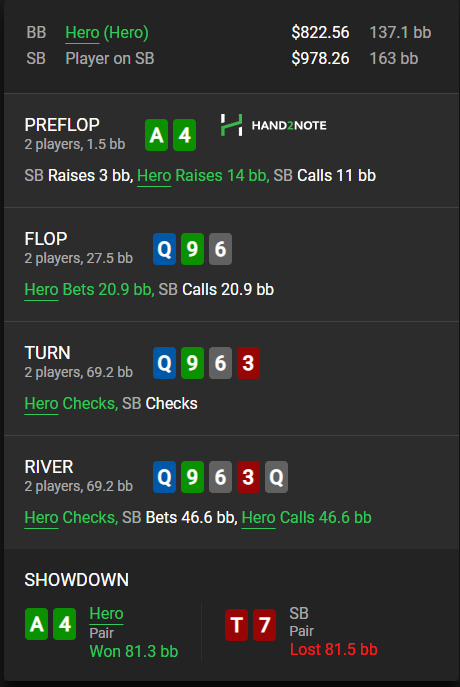
Task: Click the Lost 81.5 bb result
Action: tap(334, 649)
